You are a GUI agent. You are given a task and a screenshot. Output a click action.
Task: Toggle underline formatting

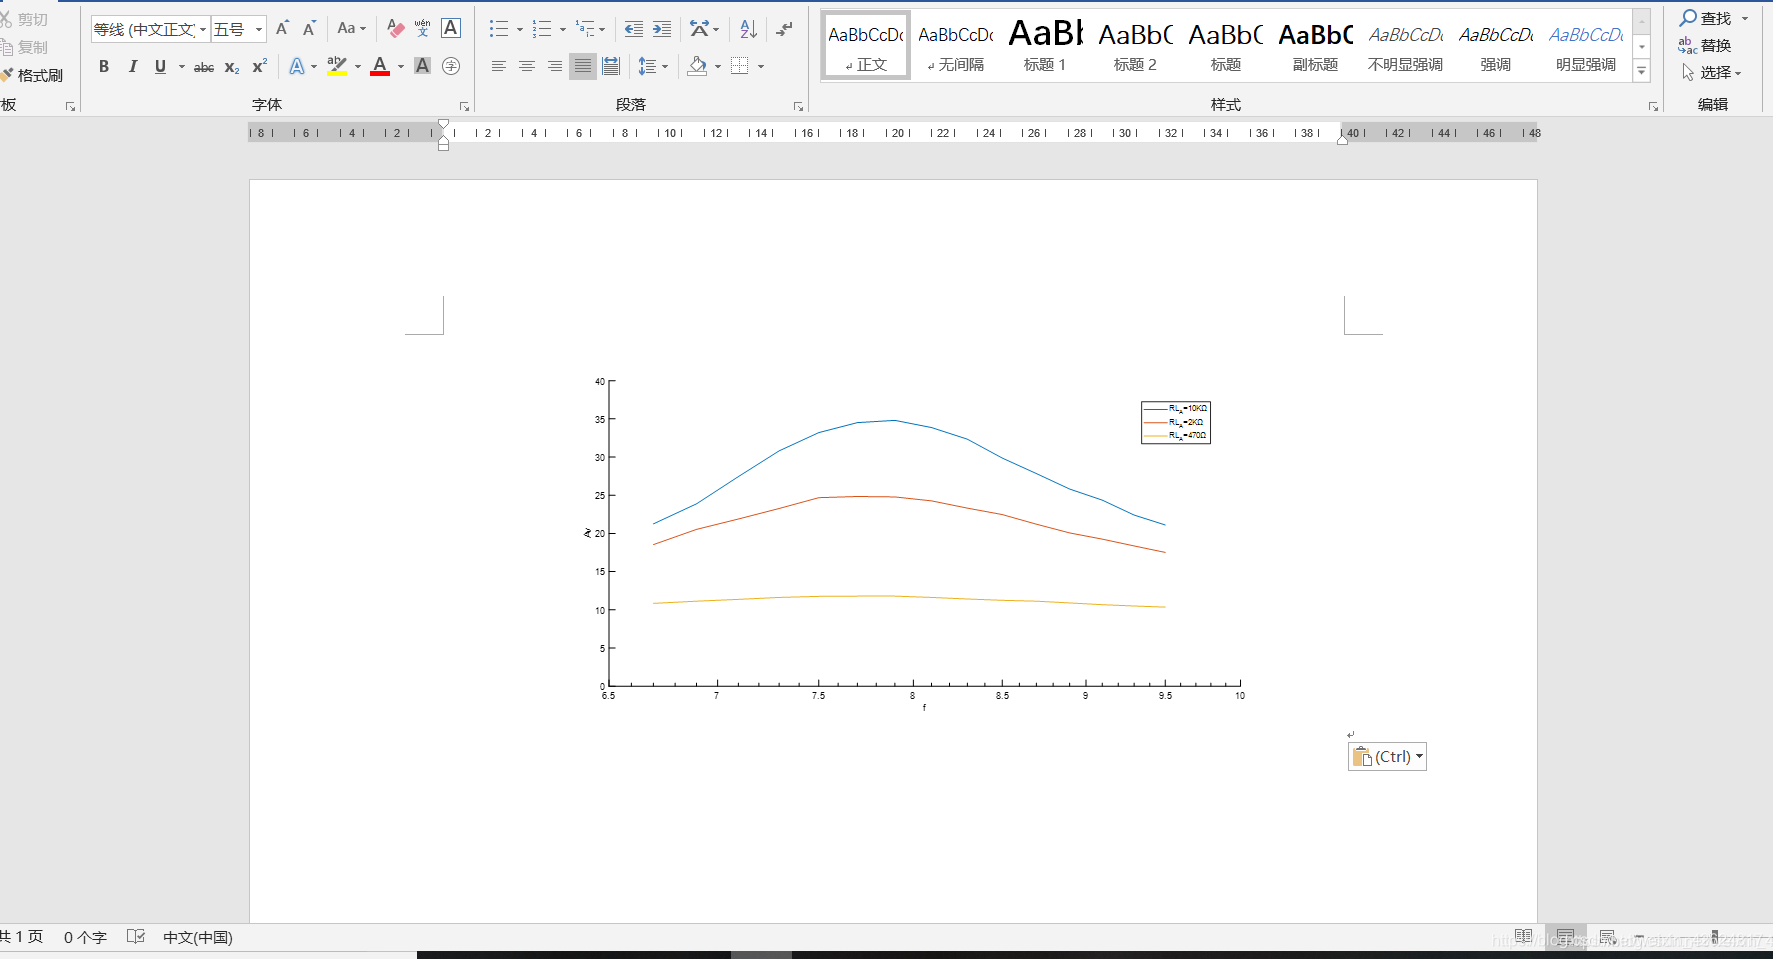[x=160, y=67]
